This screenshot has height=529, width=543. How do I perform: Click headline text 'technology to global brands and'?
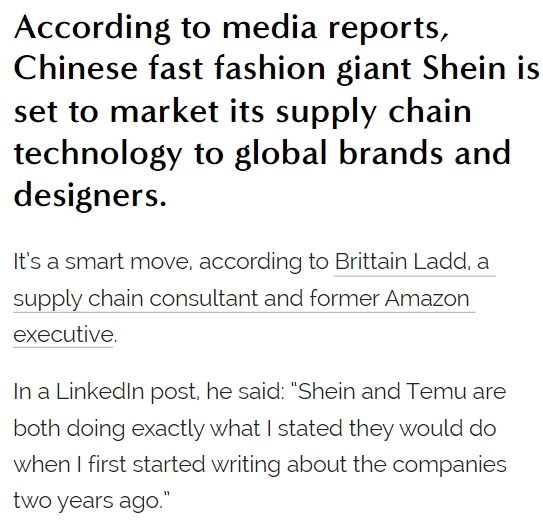(x=262, y=154)
